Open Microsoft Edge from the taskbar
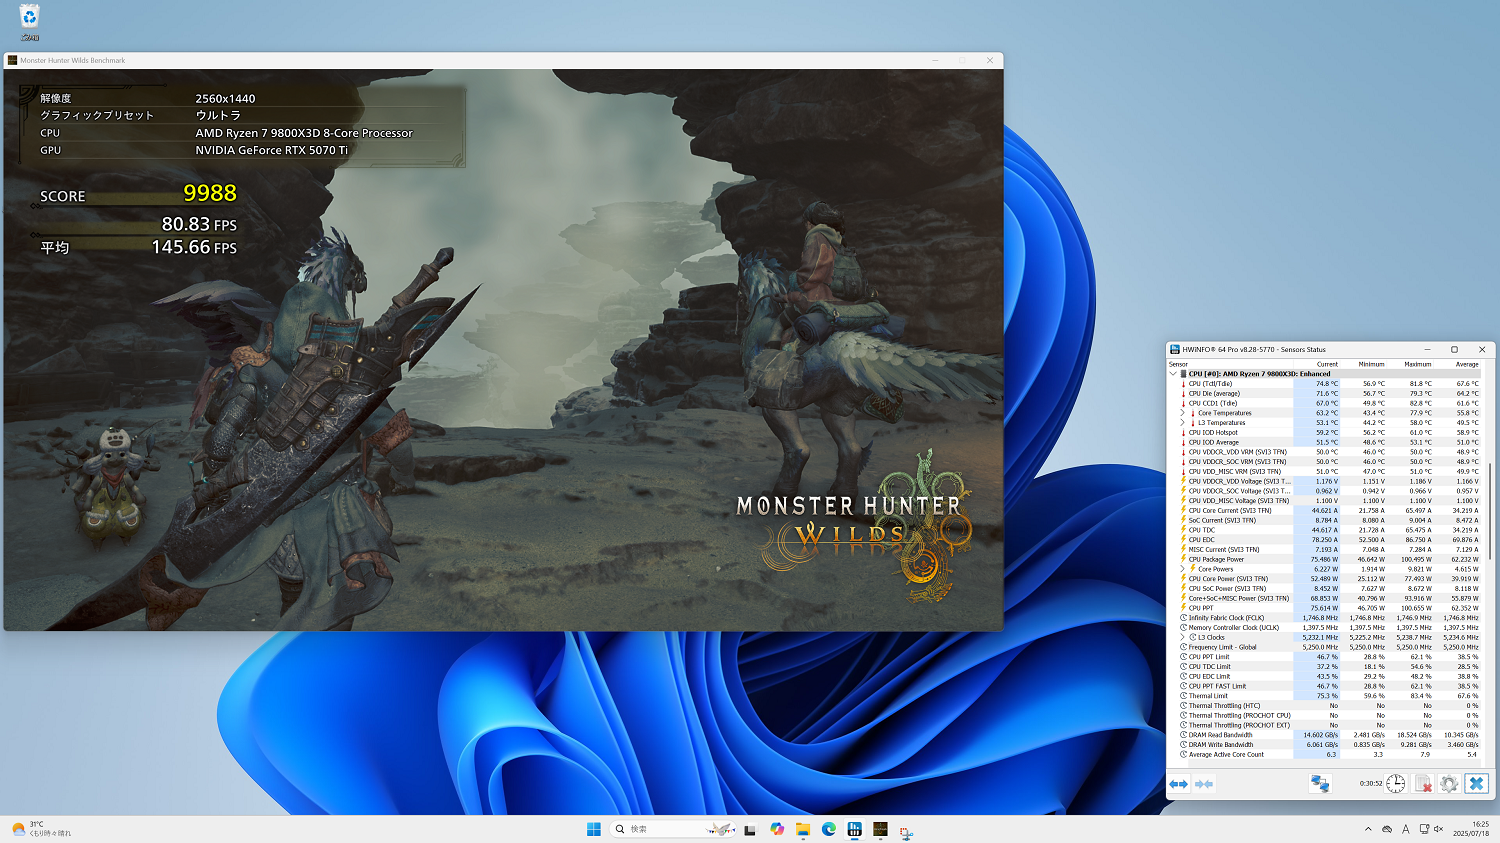Screen dimensions: 1500x843 coord(829,829)
